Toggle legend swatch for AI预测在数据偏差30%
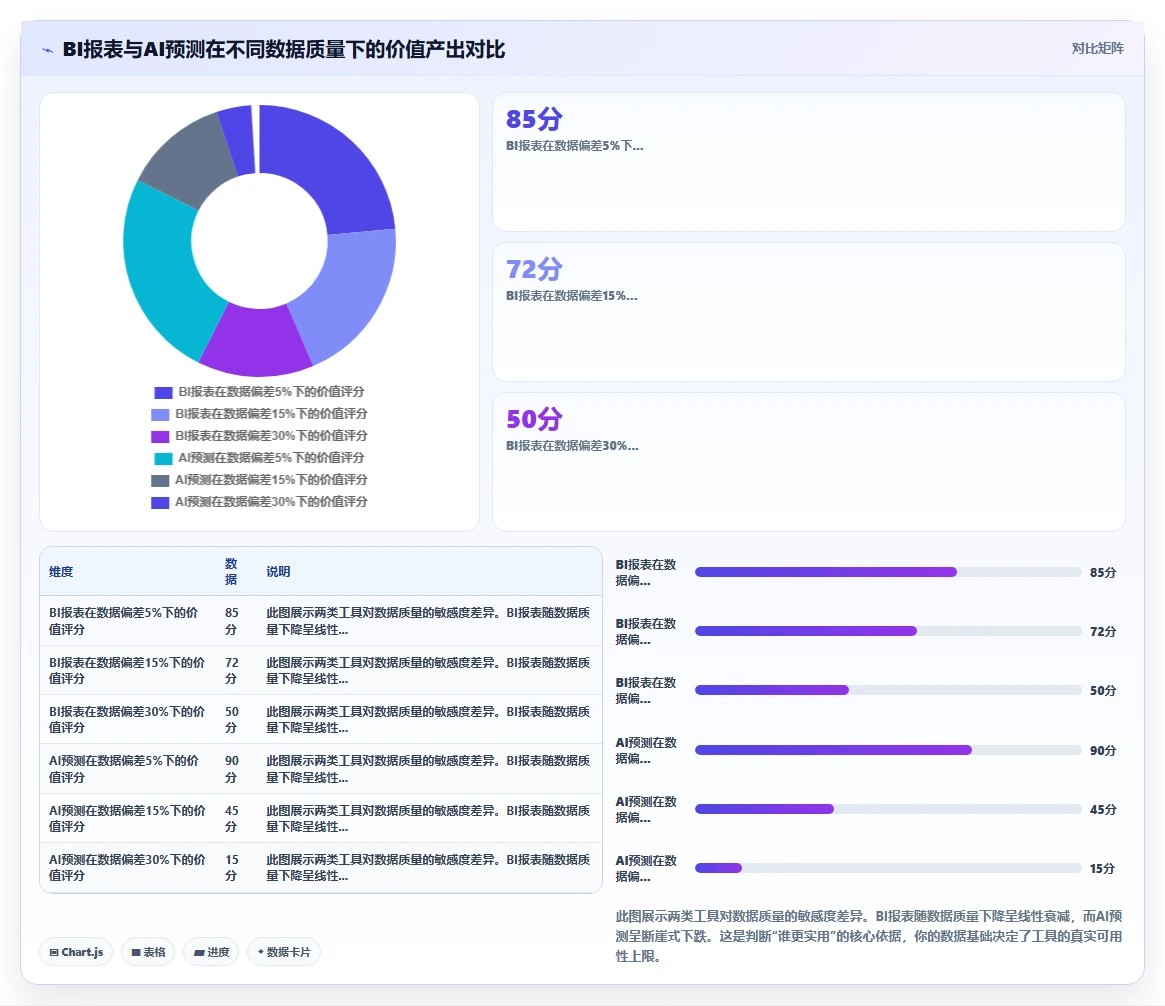Viewport: 1165px width, 1006px height. 160,503
